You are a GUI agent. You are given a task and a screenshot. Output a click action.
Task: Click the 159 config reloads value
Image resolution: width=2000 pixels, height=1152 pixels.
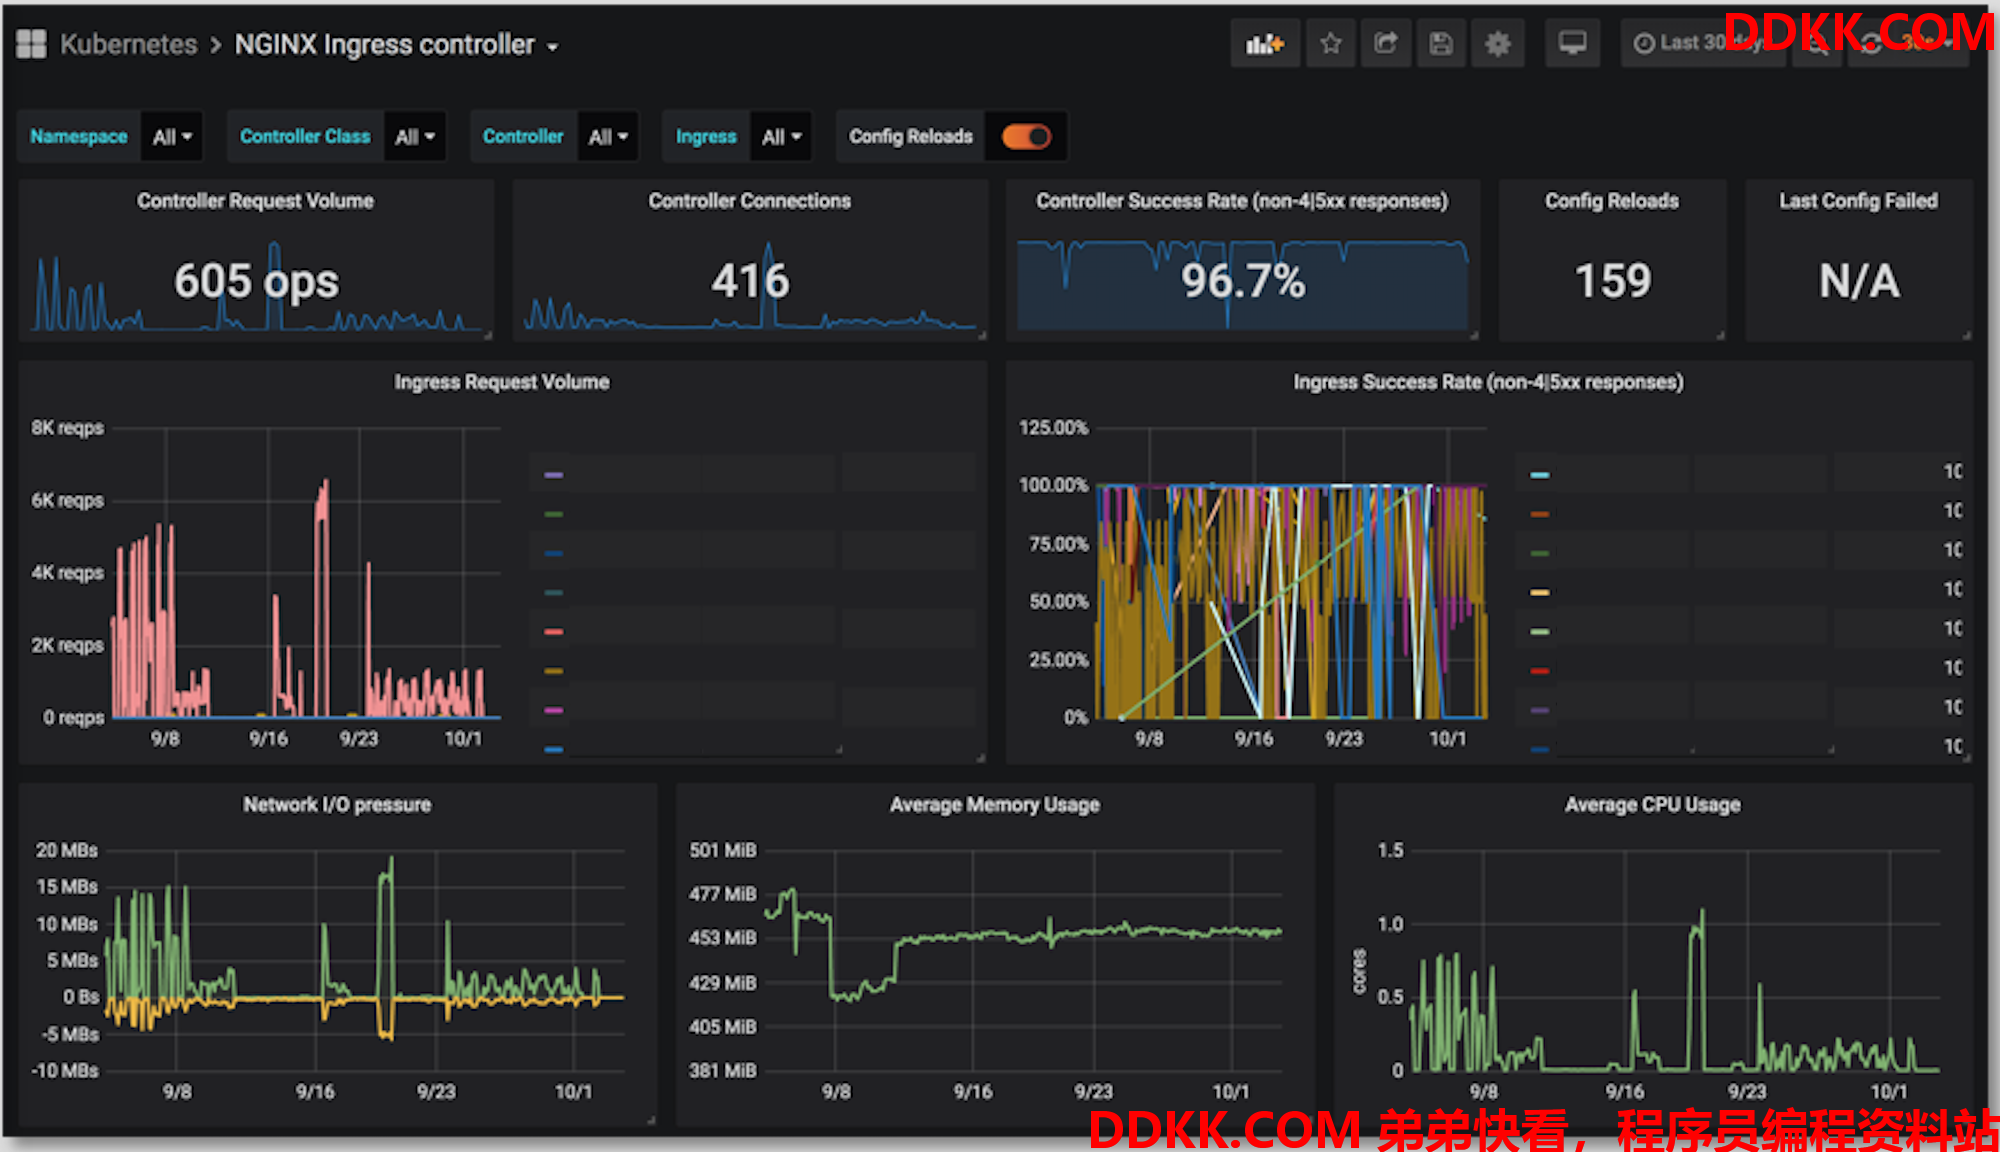pos(1612,281)
